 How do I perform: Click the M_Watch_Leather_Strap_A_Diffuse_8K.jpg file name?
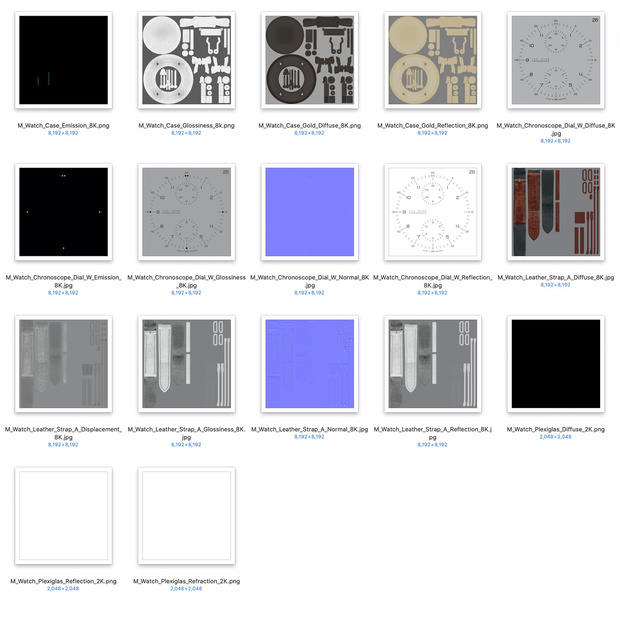point(556,277)
